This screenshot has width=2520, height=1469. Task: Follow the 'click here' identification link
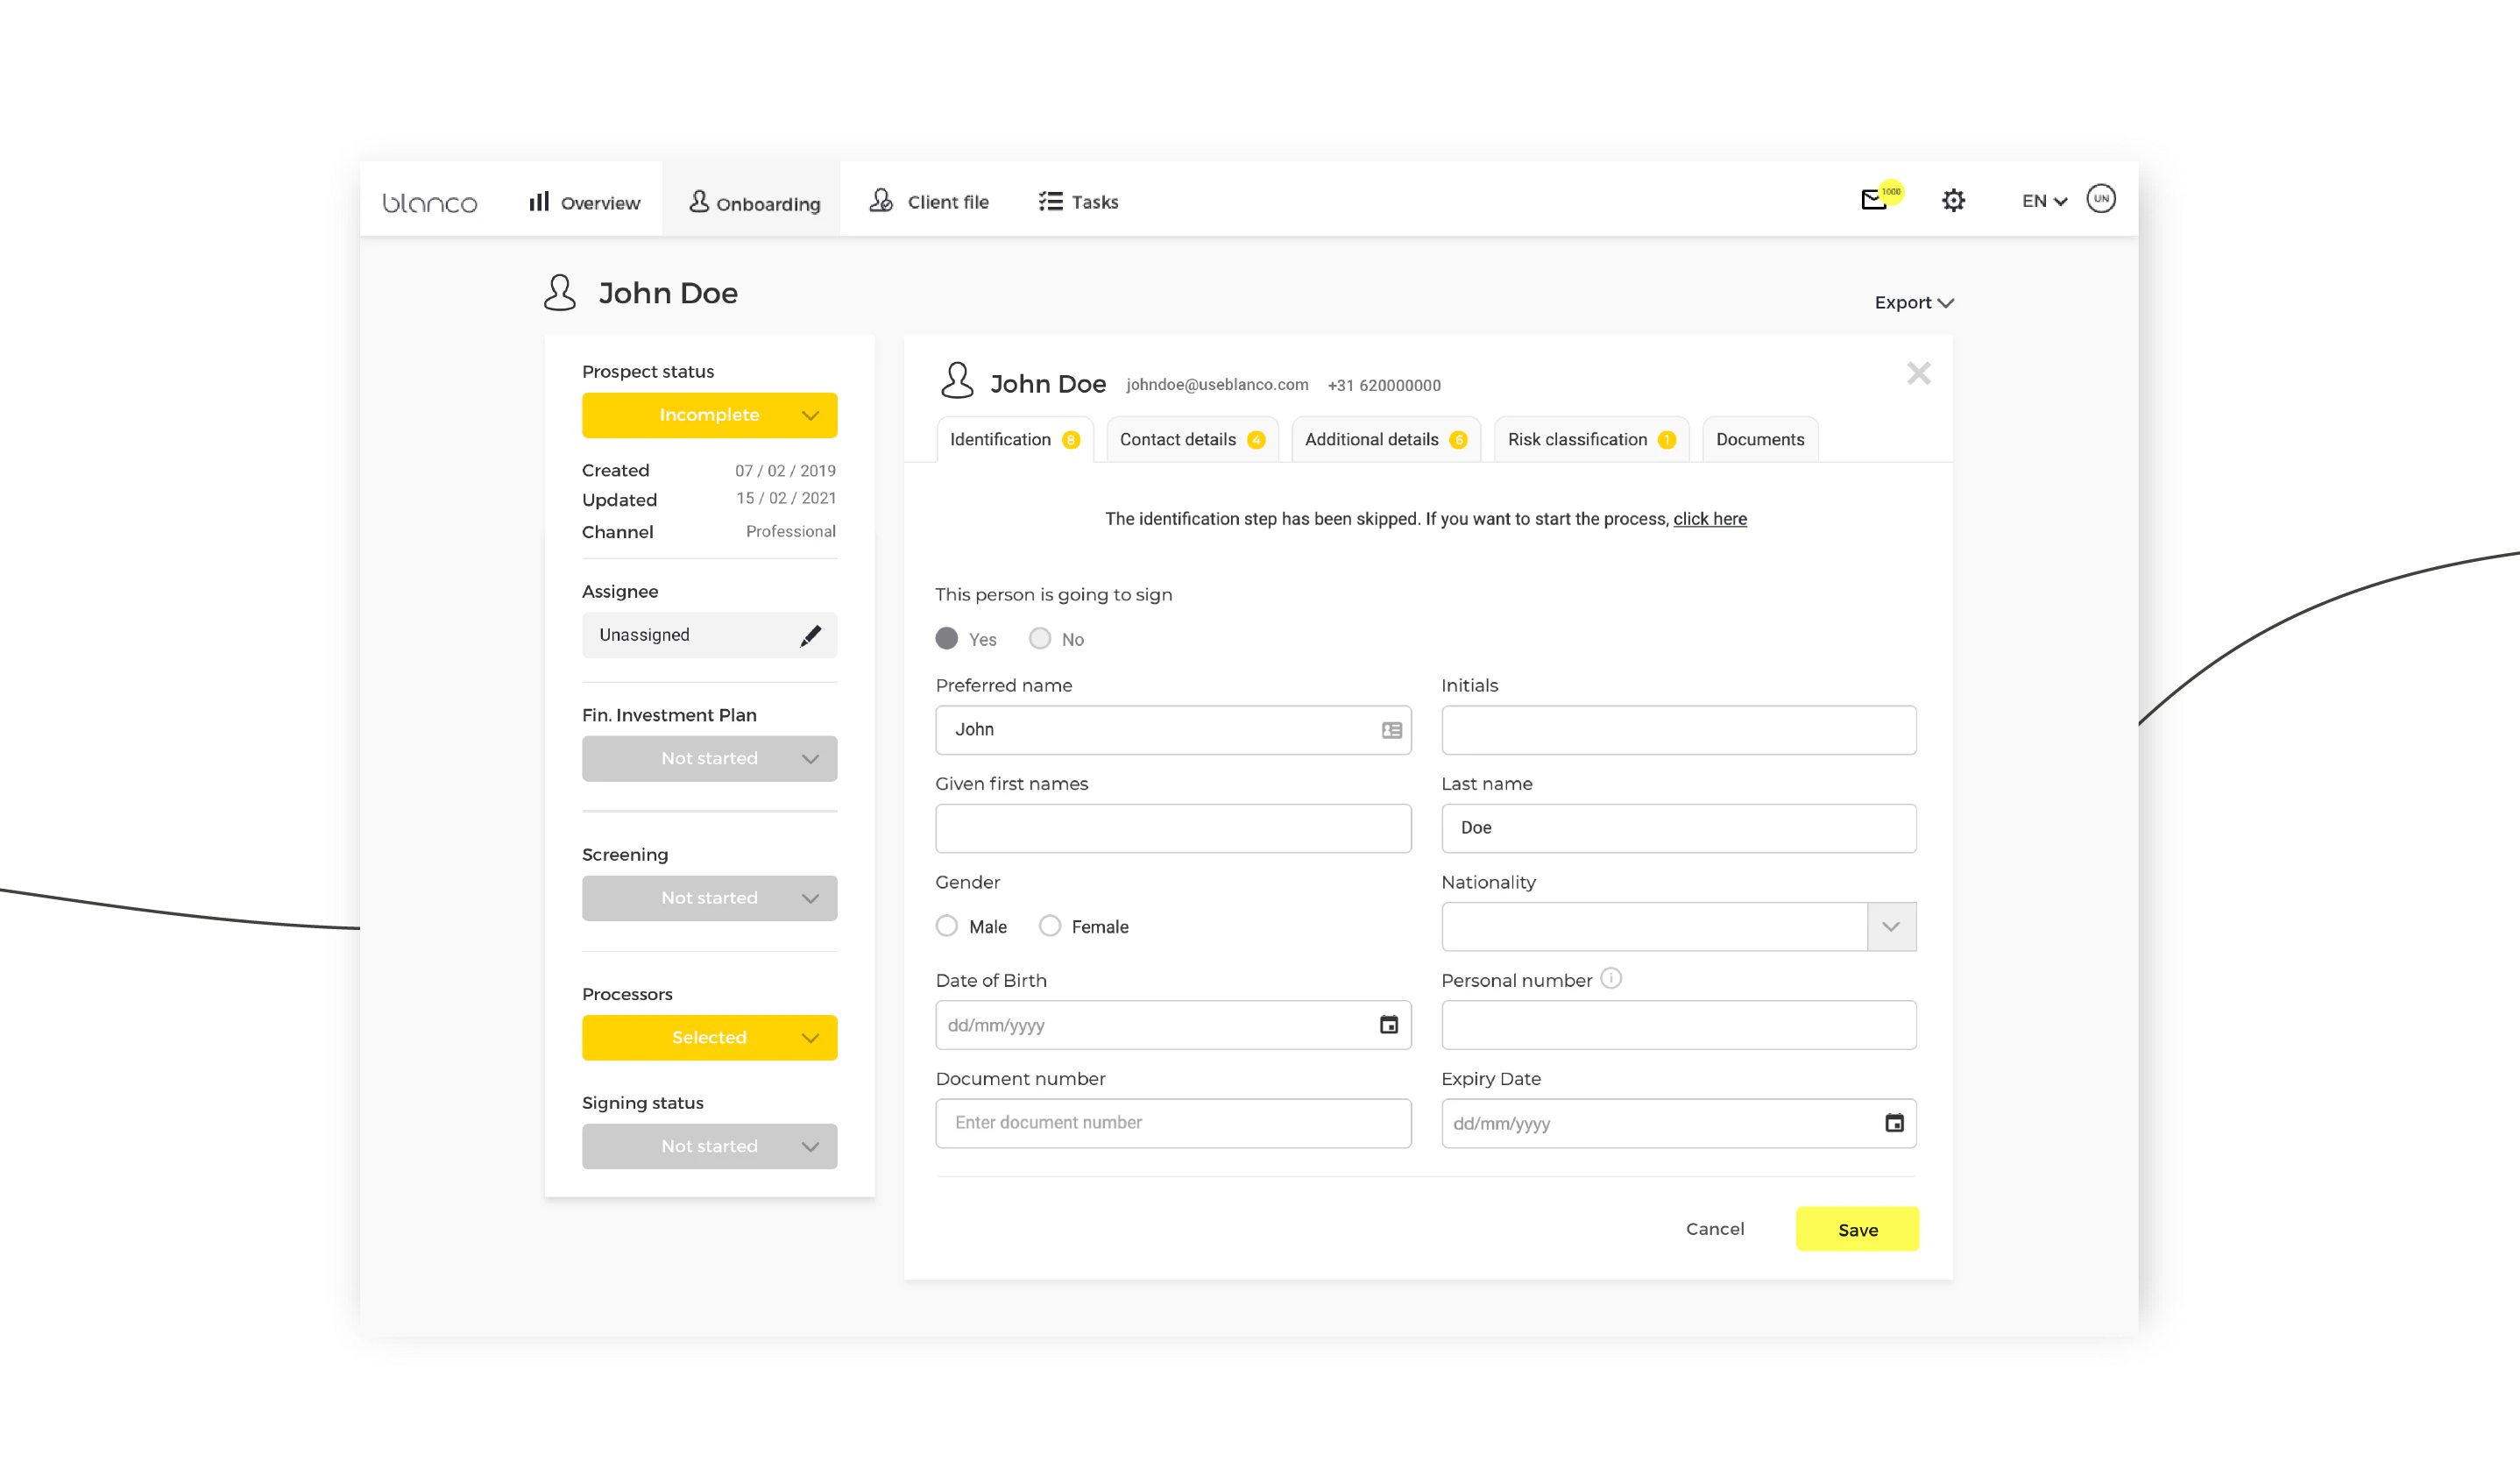[1710, 519]
